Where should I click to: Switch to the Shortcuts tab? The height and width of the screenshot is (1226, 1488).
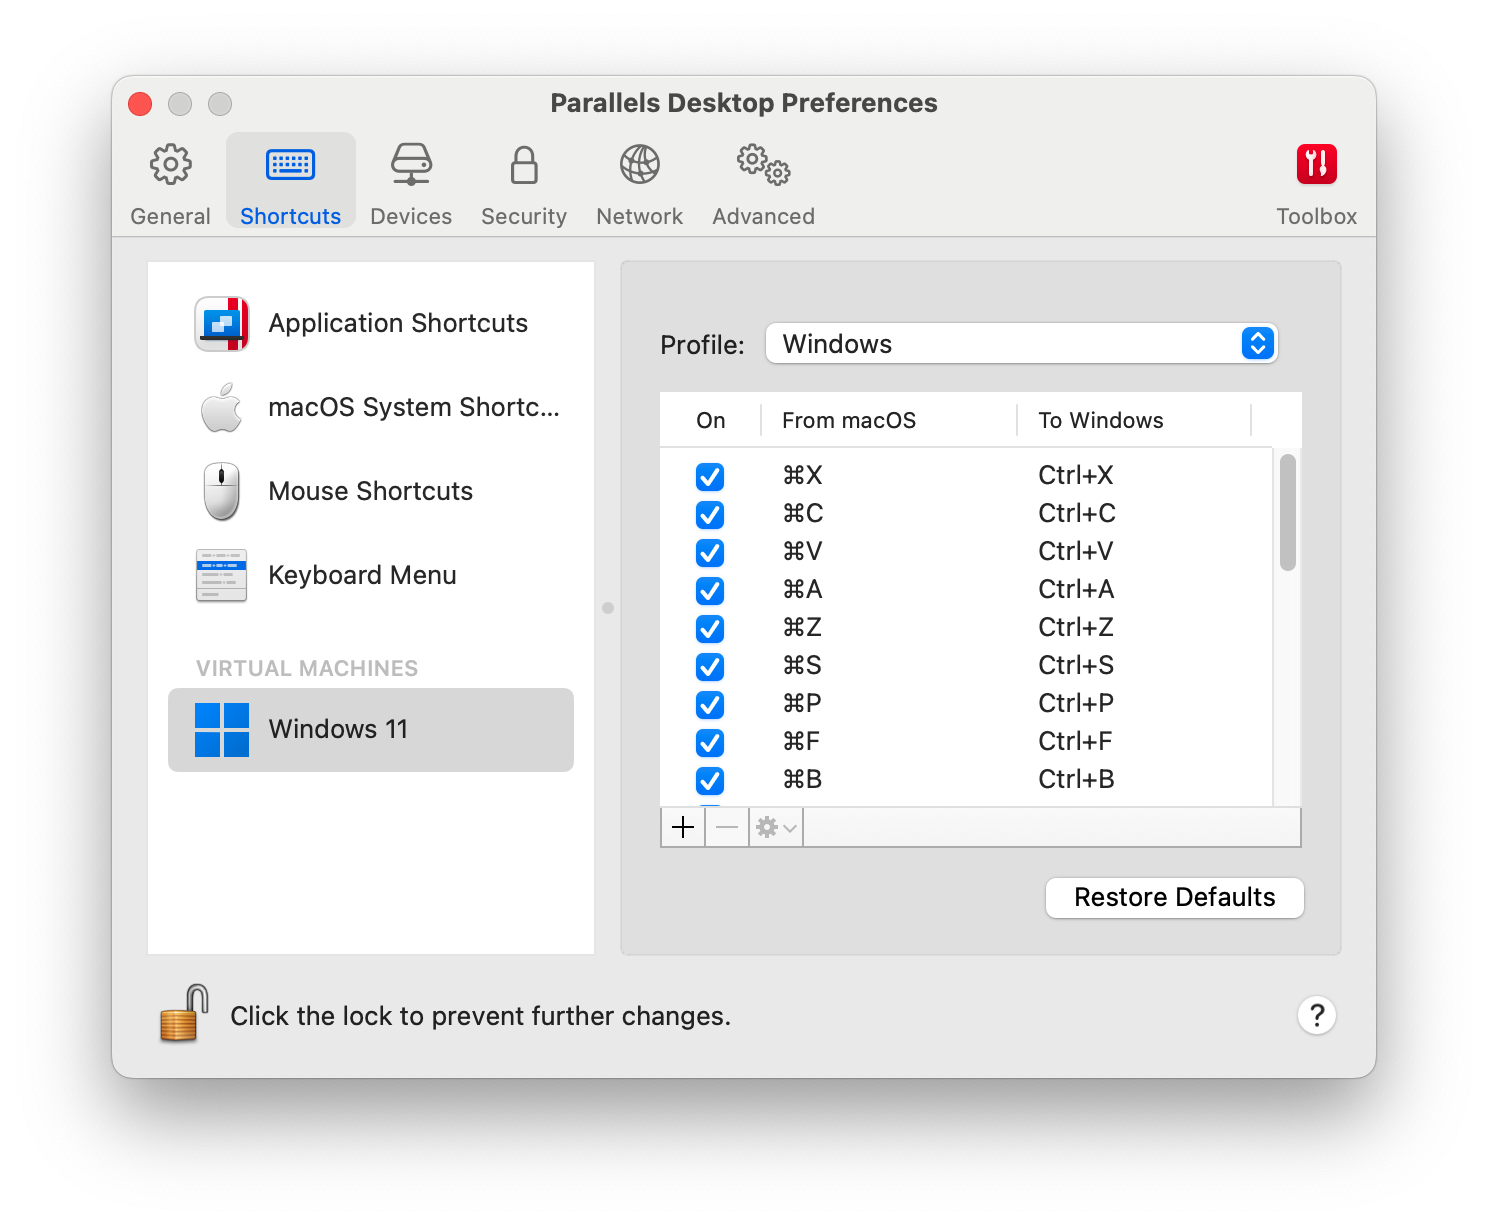pos(290,180)
